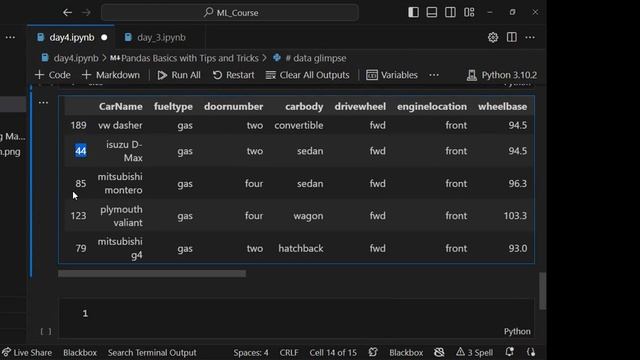Click the unsaved dot on the day4.ipynb tab

[104, 38]
